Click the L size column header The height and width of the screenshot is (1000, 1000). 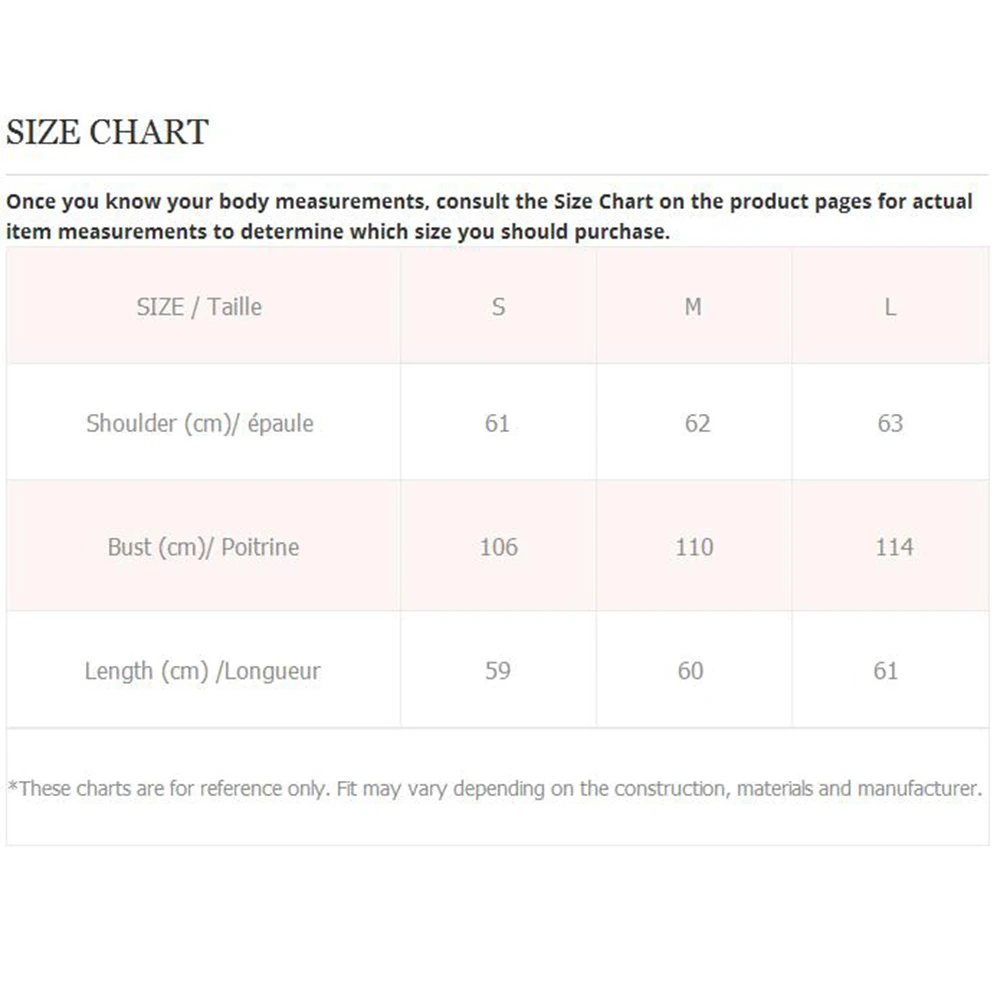pyautogui.click(x=890, y=307)
